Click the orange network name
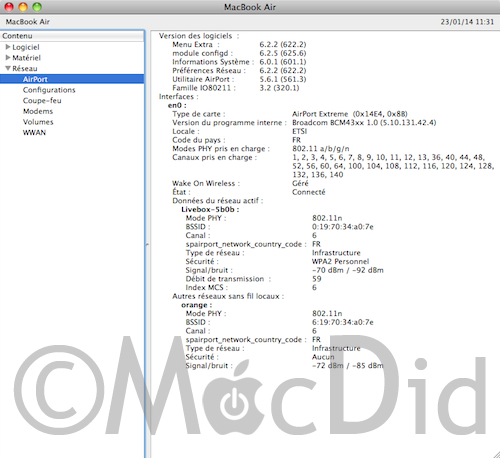 (196, 304)
